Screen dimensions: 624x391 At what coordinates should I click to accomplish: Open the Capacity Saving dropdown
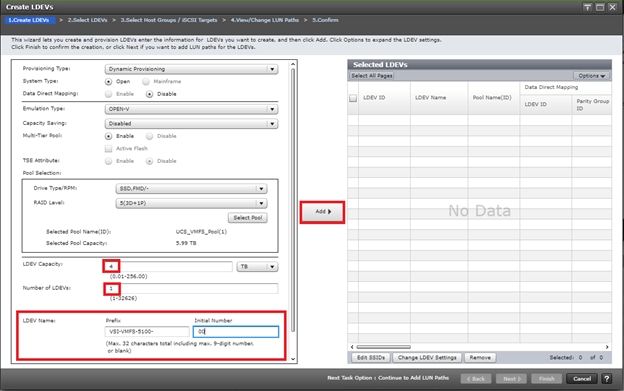[x=191, y=124]
